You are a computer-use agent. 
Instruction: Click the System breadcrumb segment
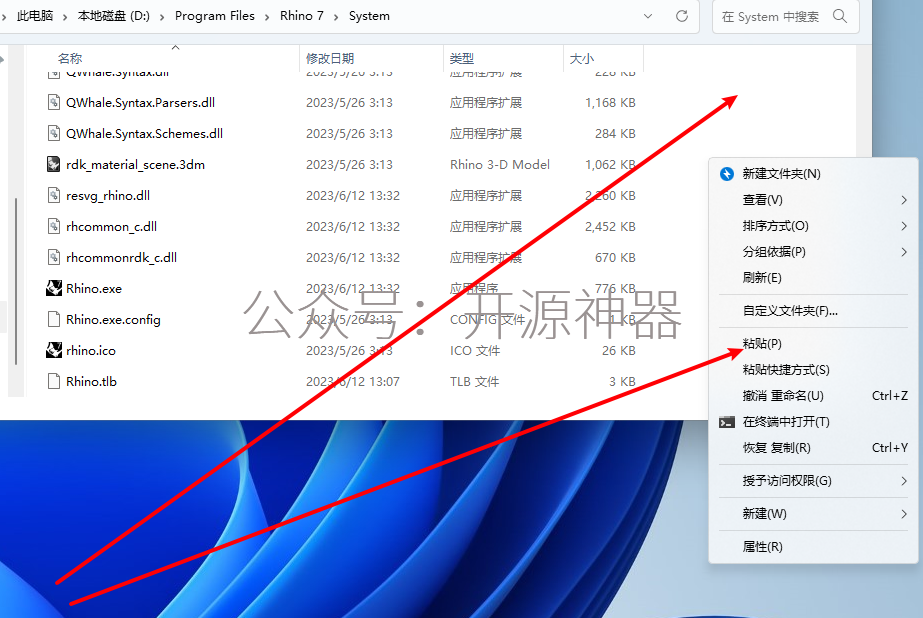[x=369, y=16]
